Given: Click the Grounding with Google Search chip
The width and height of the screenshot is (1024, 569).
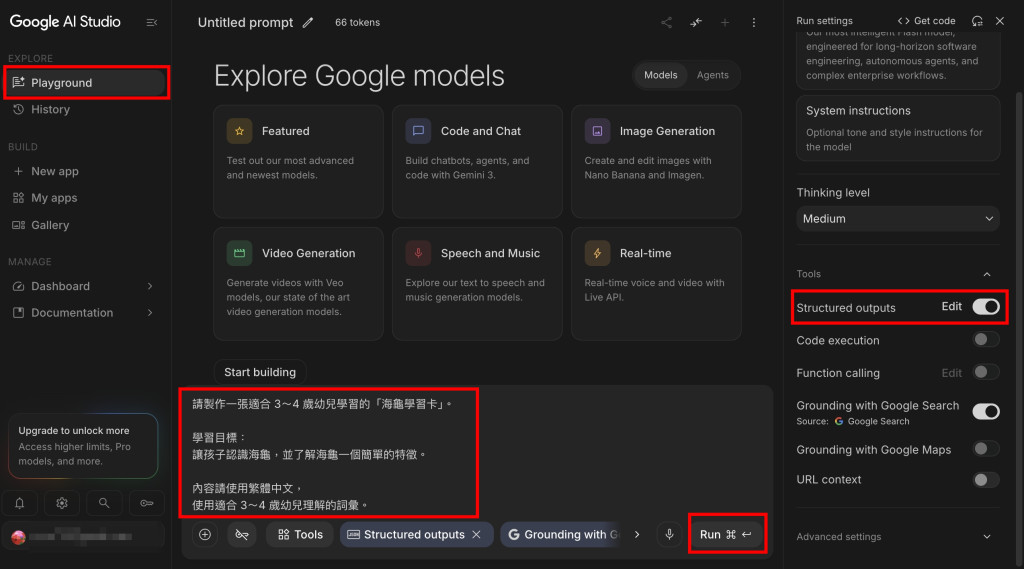Looking at the screenshot, I should tap(560, 534).
